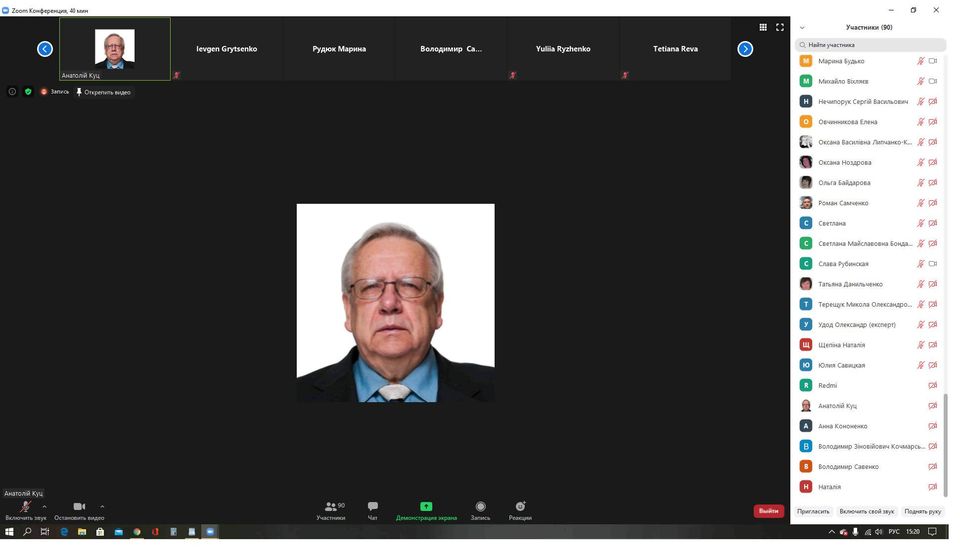Collapse the Участники panel chevron

(x=802, y=27)
